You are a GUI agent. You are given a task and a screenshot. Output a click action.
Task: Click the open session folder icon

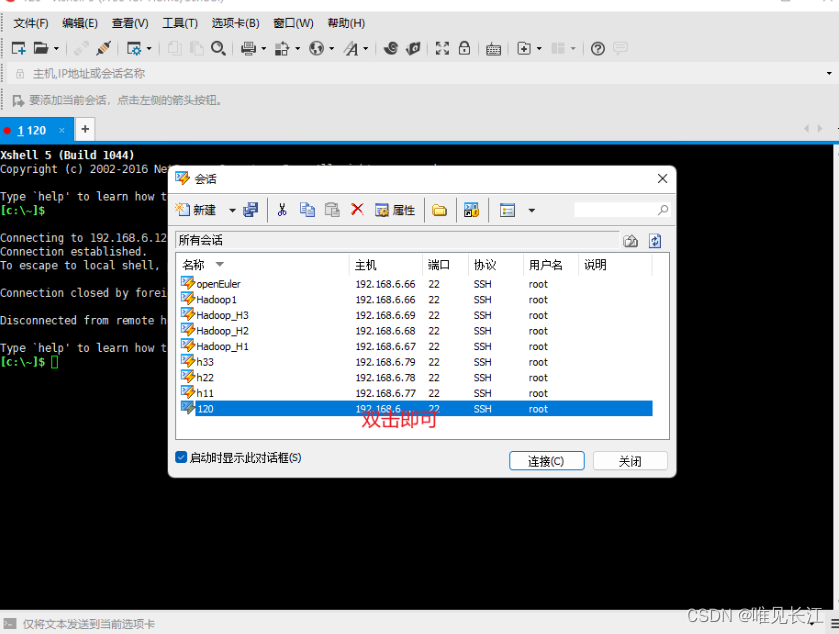(x=41, y=49)
